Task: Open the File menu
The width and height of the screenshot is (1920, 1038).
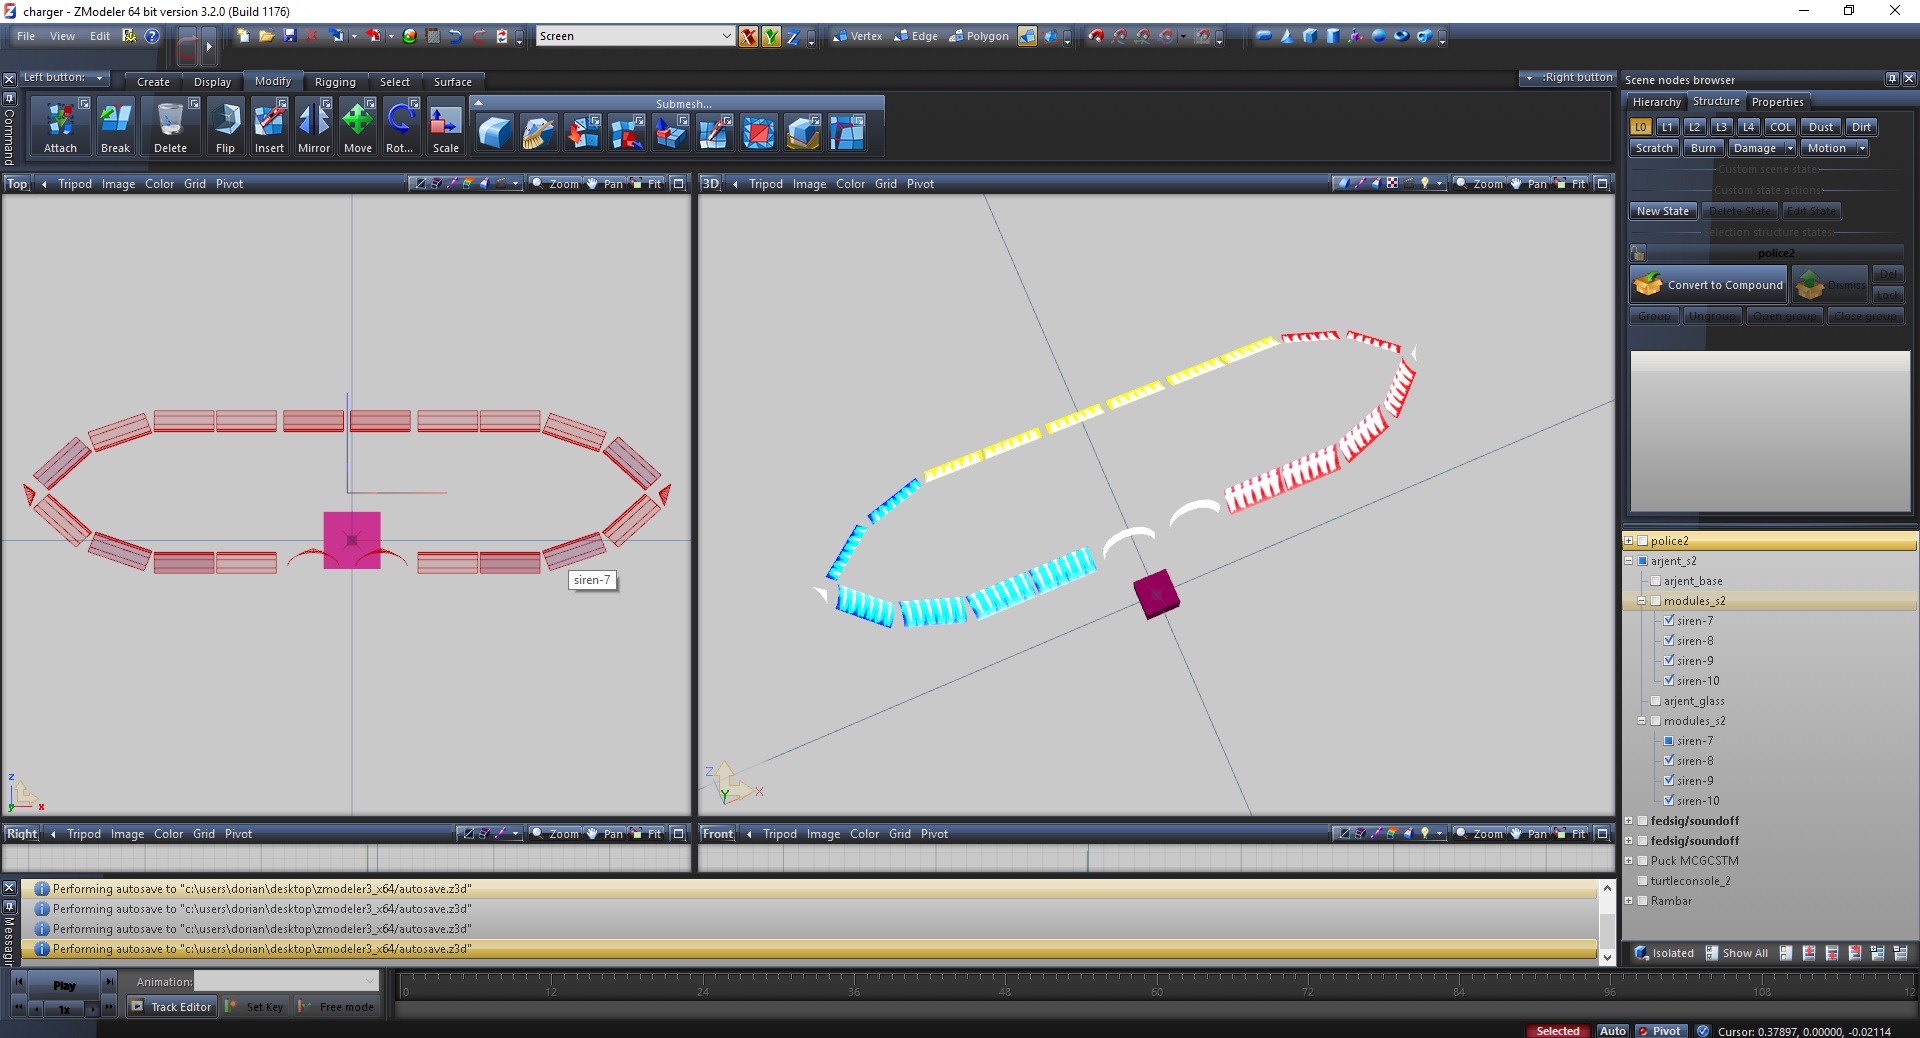Action: click(26, 36)
